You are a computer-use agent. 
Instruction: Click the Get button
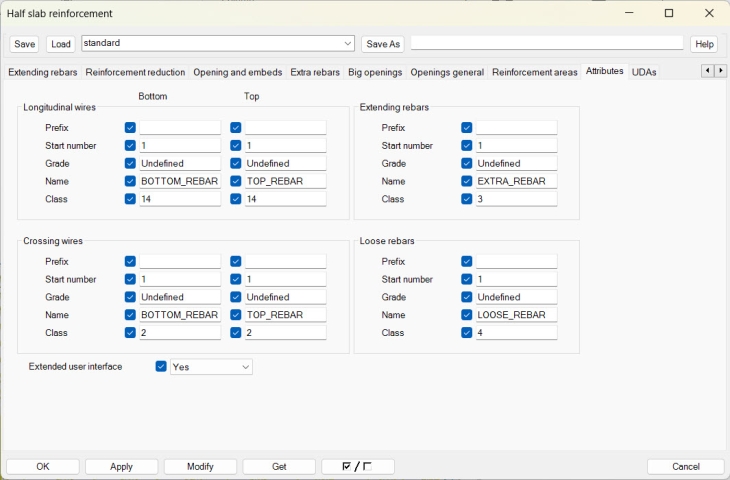[x=279, y=467]
